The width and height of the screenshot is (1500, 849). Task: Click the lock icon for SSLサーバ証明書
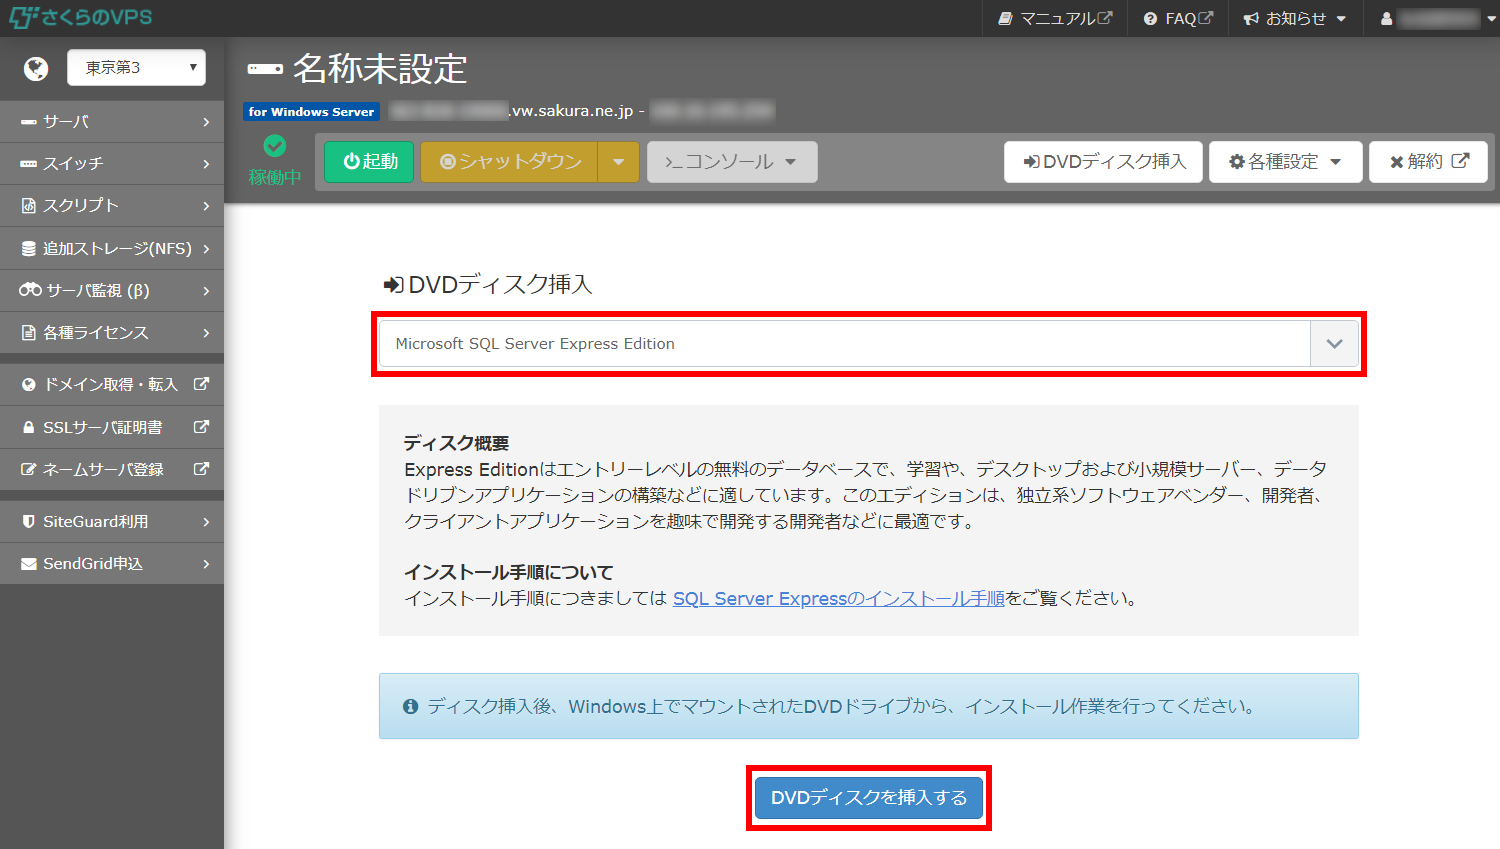coord(29,427)
